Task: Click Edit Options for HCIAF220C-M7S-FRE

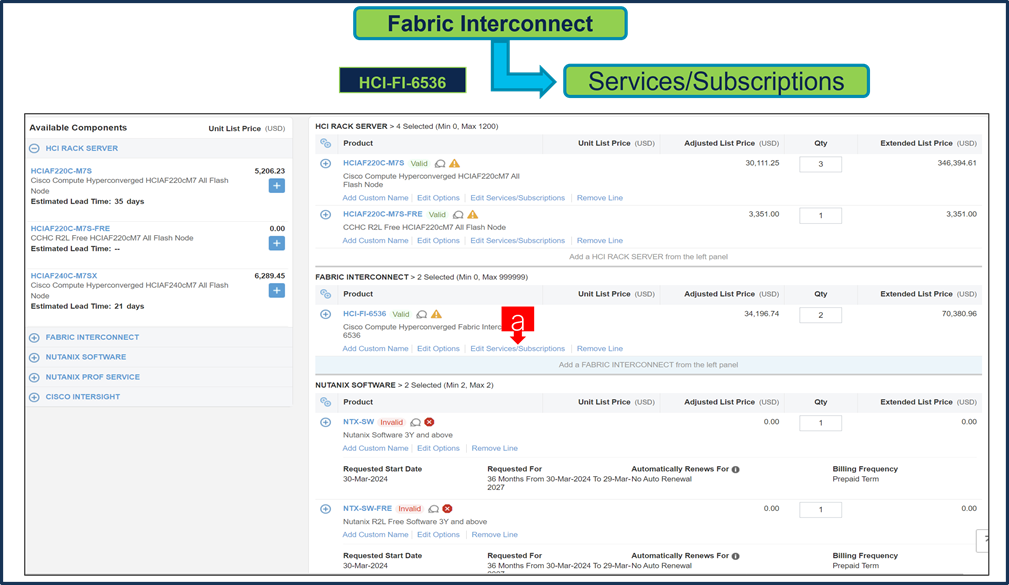Action: (x=438, y=241)
